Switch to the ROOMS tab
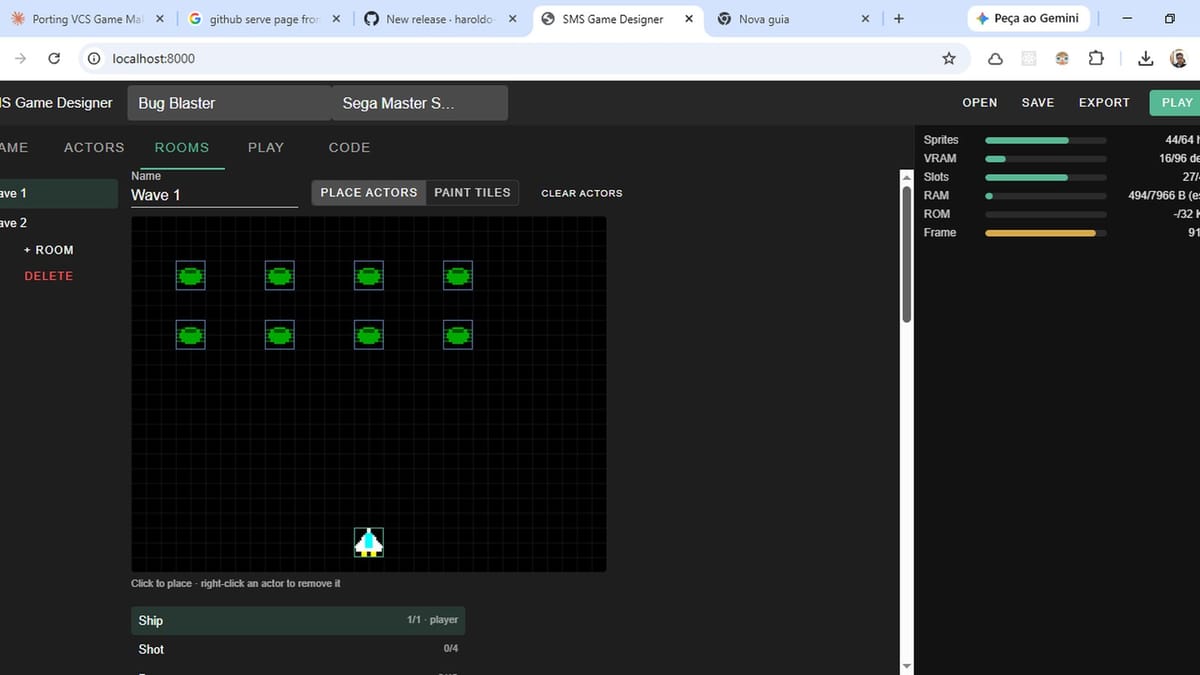1200x675 pixels. pyautogui.click(x=182, y=147)
